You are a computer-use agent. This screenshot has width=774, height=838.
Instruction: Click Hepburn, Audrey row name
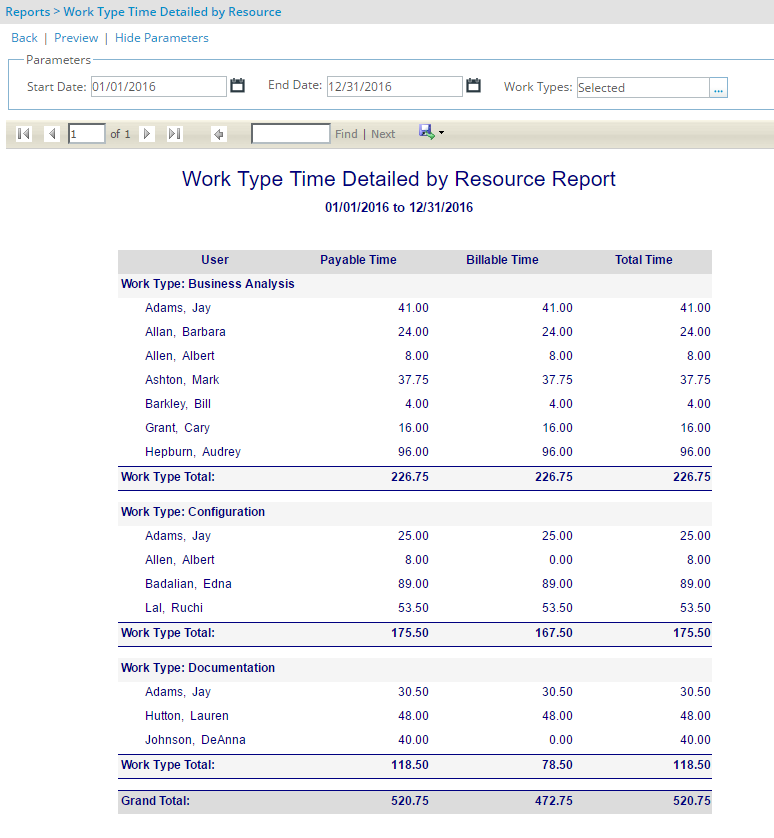193,452
